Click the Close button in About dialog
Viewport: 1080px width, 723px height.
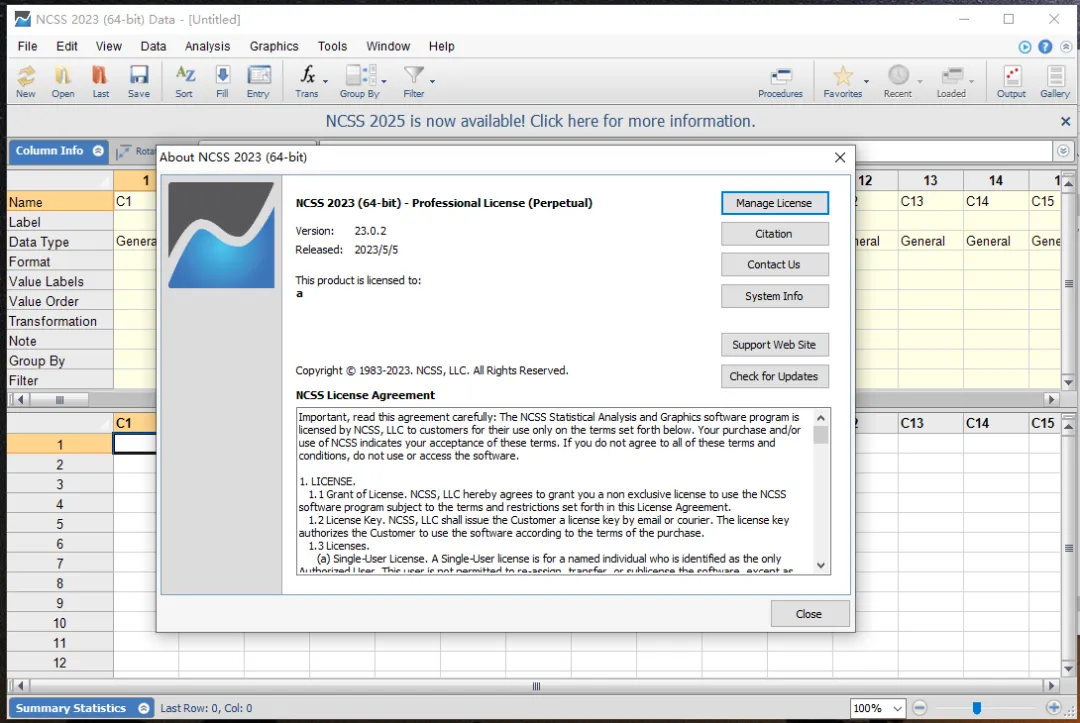point(809,614)
